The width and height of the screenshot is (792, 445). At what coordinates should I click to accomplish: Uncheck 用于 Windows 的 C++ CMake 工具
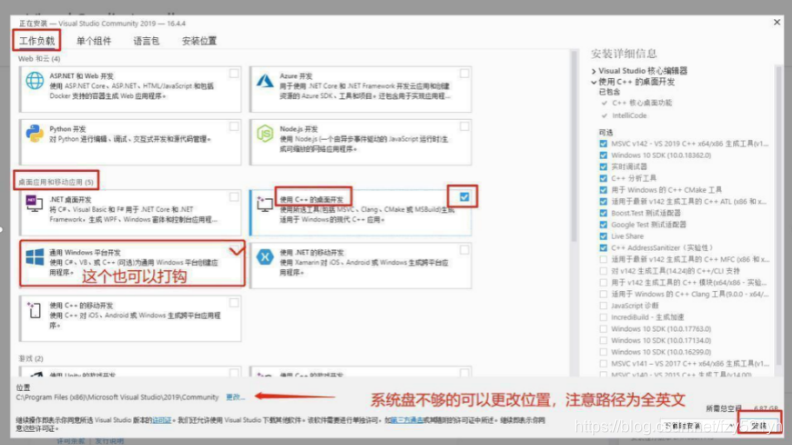pos(603,190)
